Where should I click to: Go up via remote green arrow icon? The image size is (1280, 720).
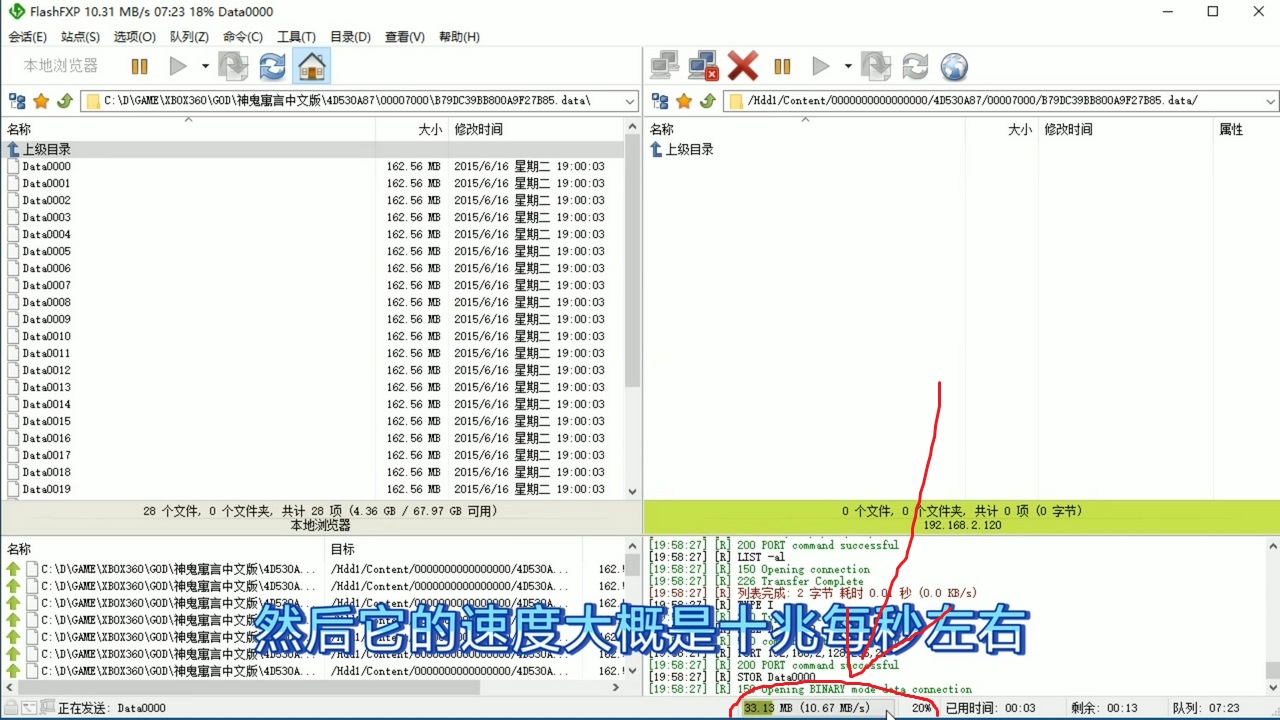tap(708, 101)
